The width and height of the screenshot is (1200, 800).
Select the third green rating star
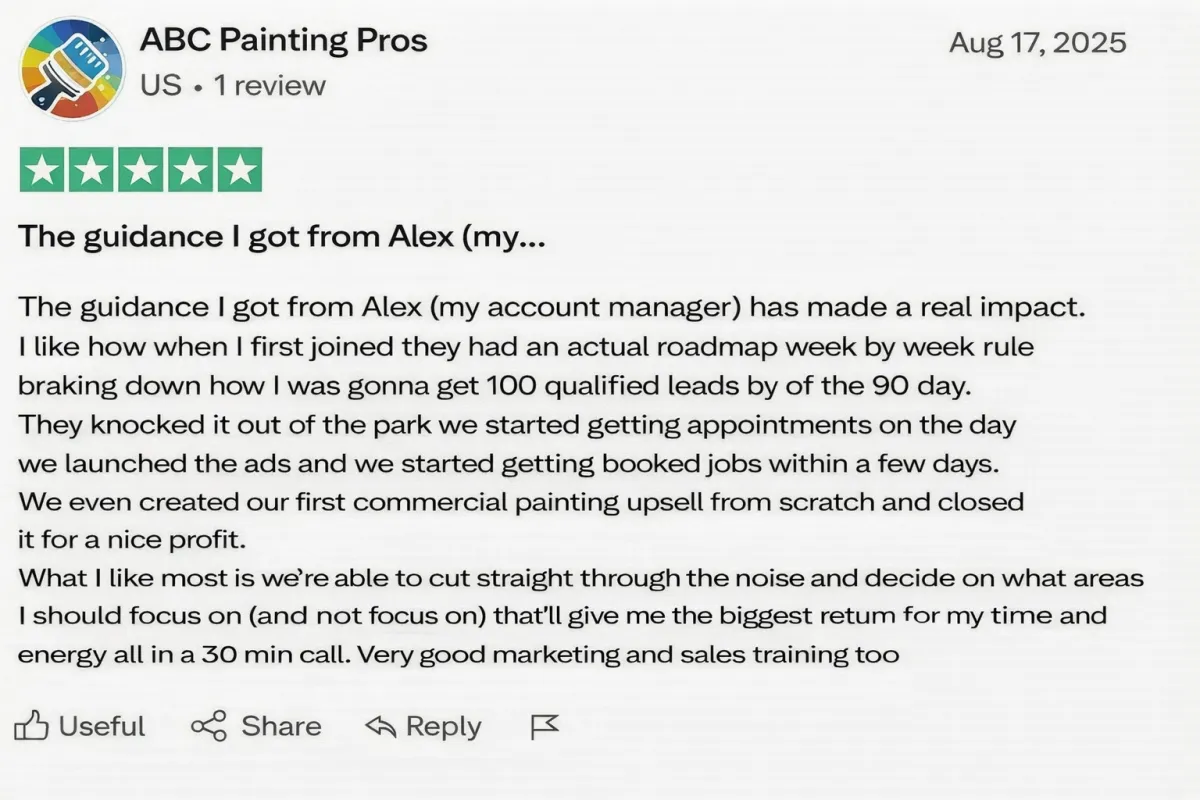point(141,170)
